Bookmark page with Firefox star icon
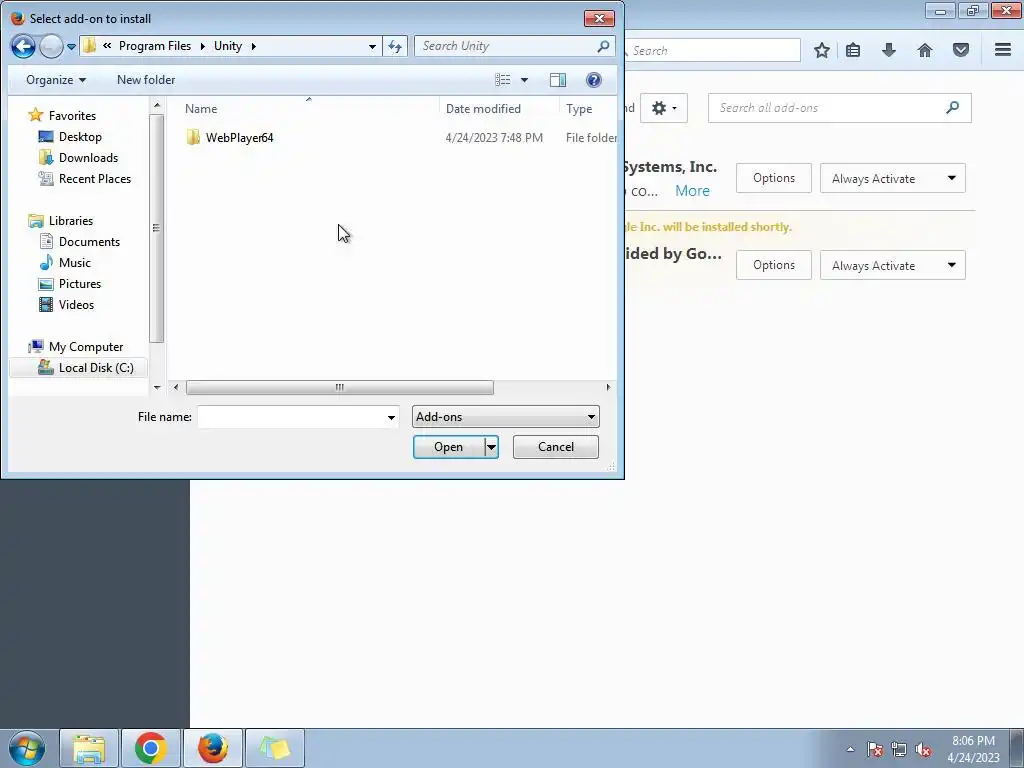 point(822,50)
